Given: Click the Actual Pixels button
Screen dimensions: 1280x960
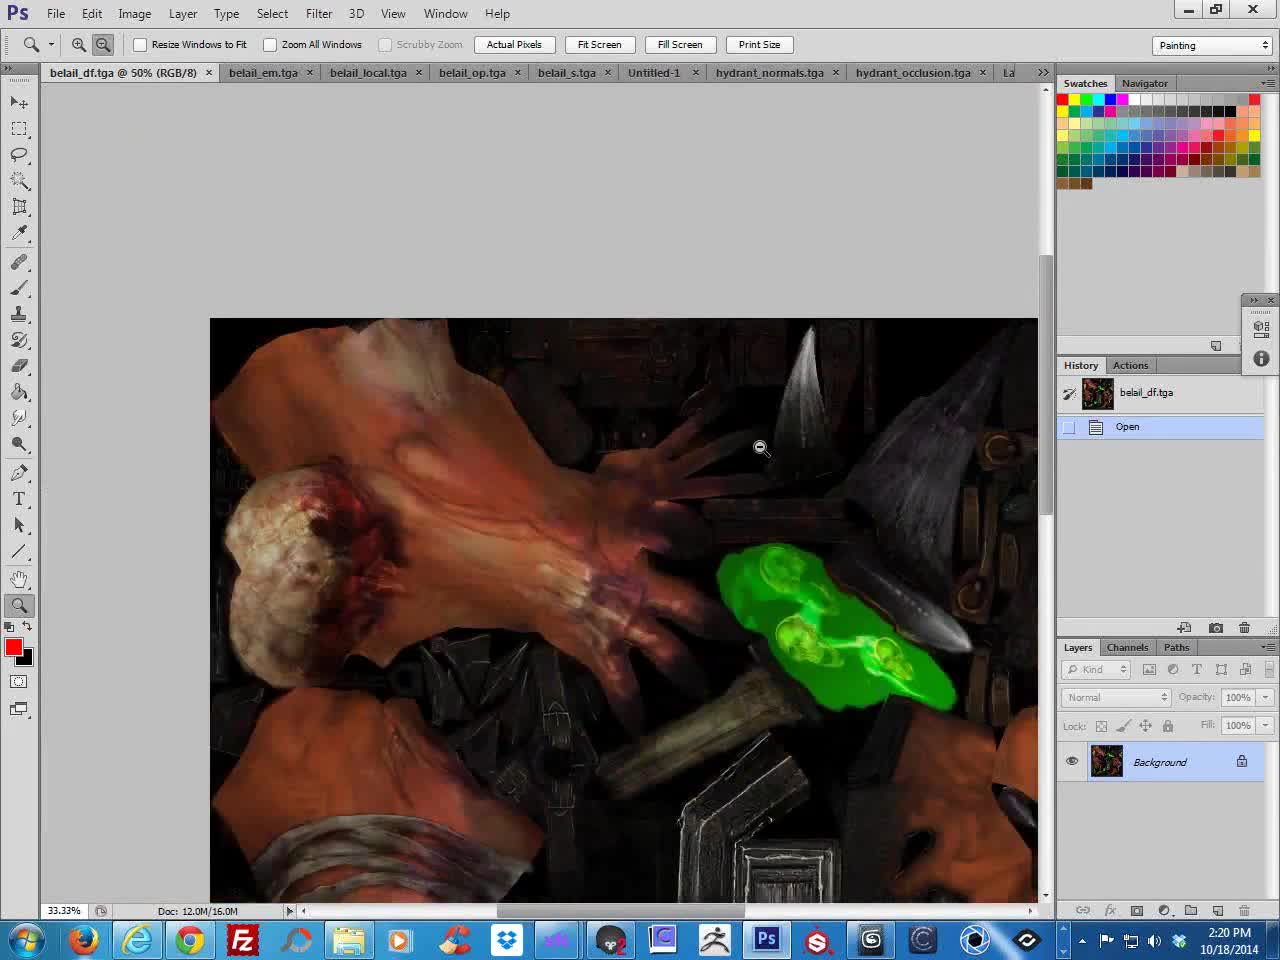Looking at the screenshot, I should click(x=514, y=44).
